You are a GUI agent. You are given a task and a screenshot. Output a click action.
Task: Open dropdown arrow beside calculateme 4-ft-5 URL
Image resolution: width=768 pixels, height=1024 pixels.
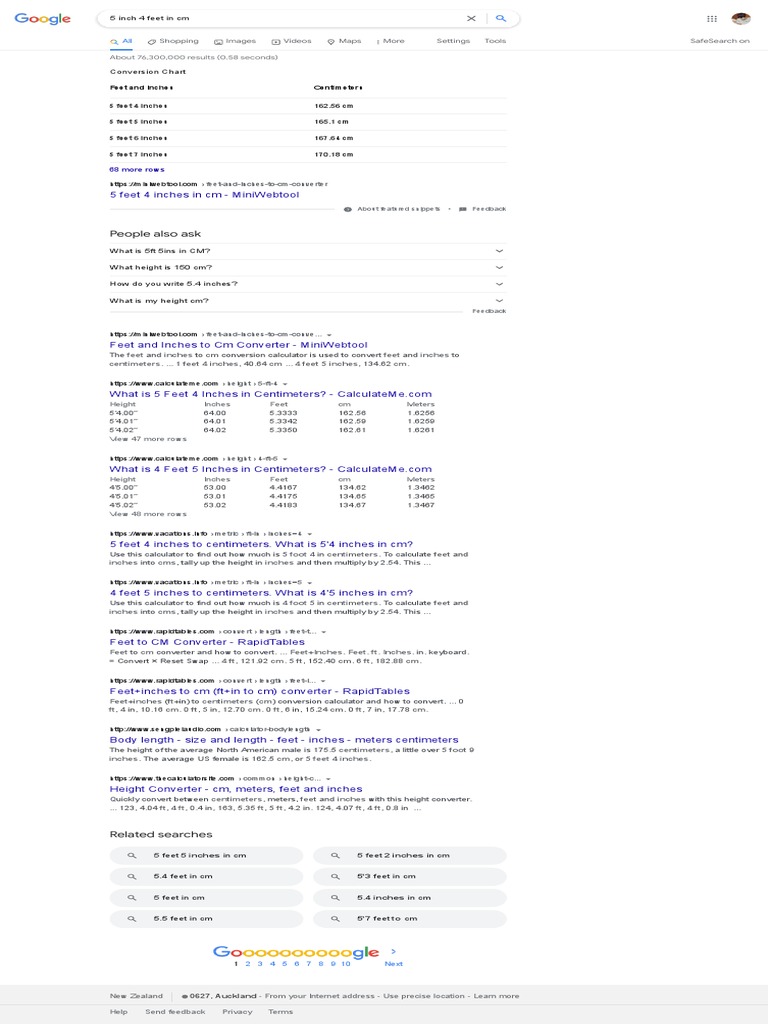[x=285, y=459]
